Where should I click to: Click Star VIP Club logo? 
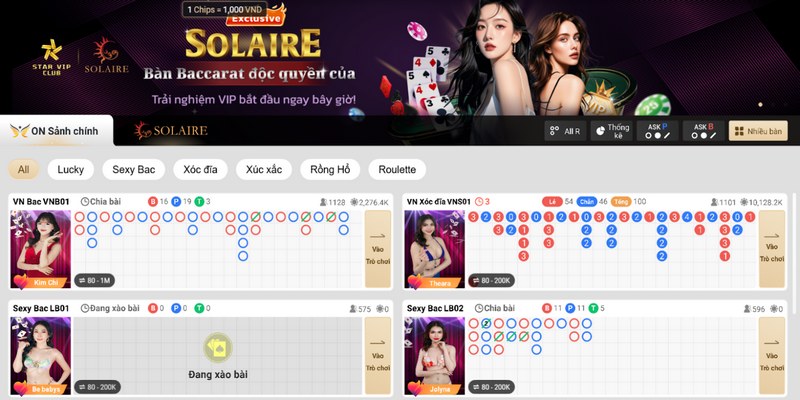coord(52,57)
